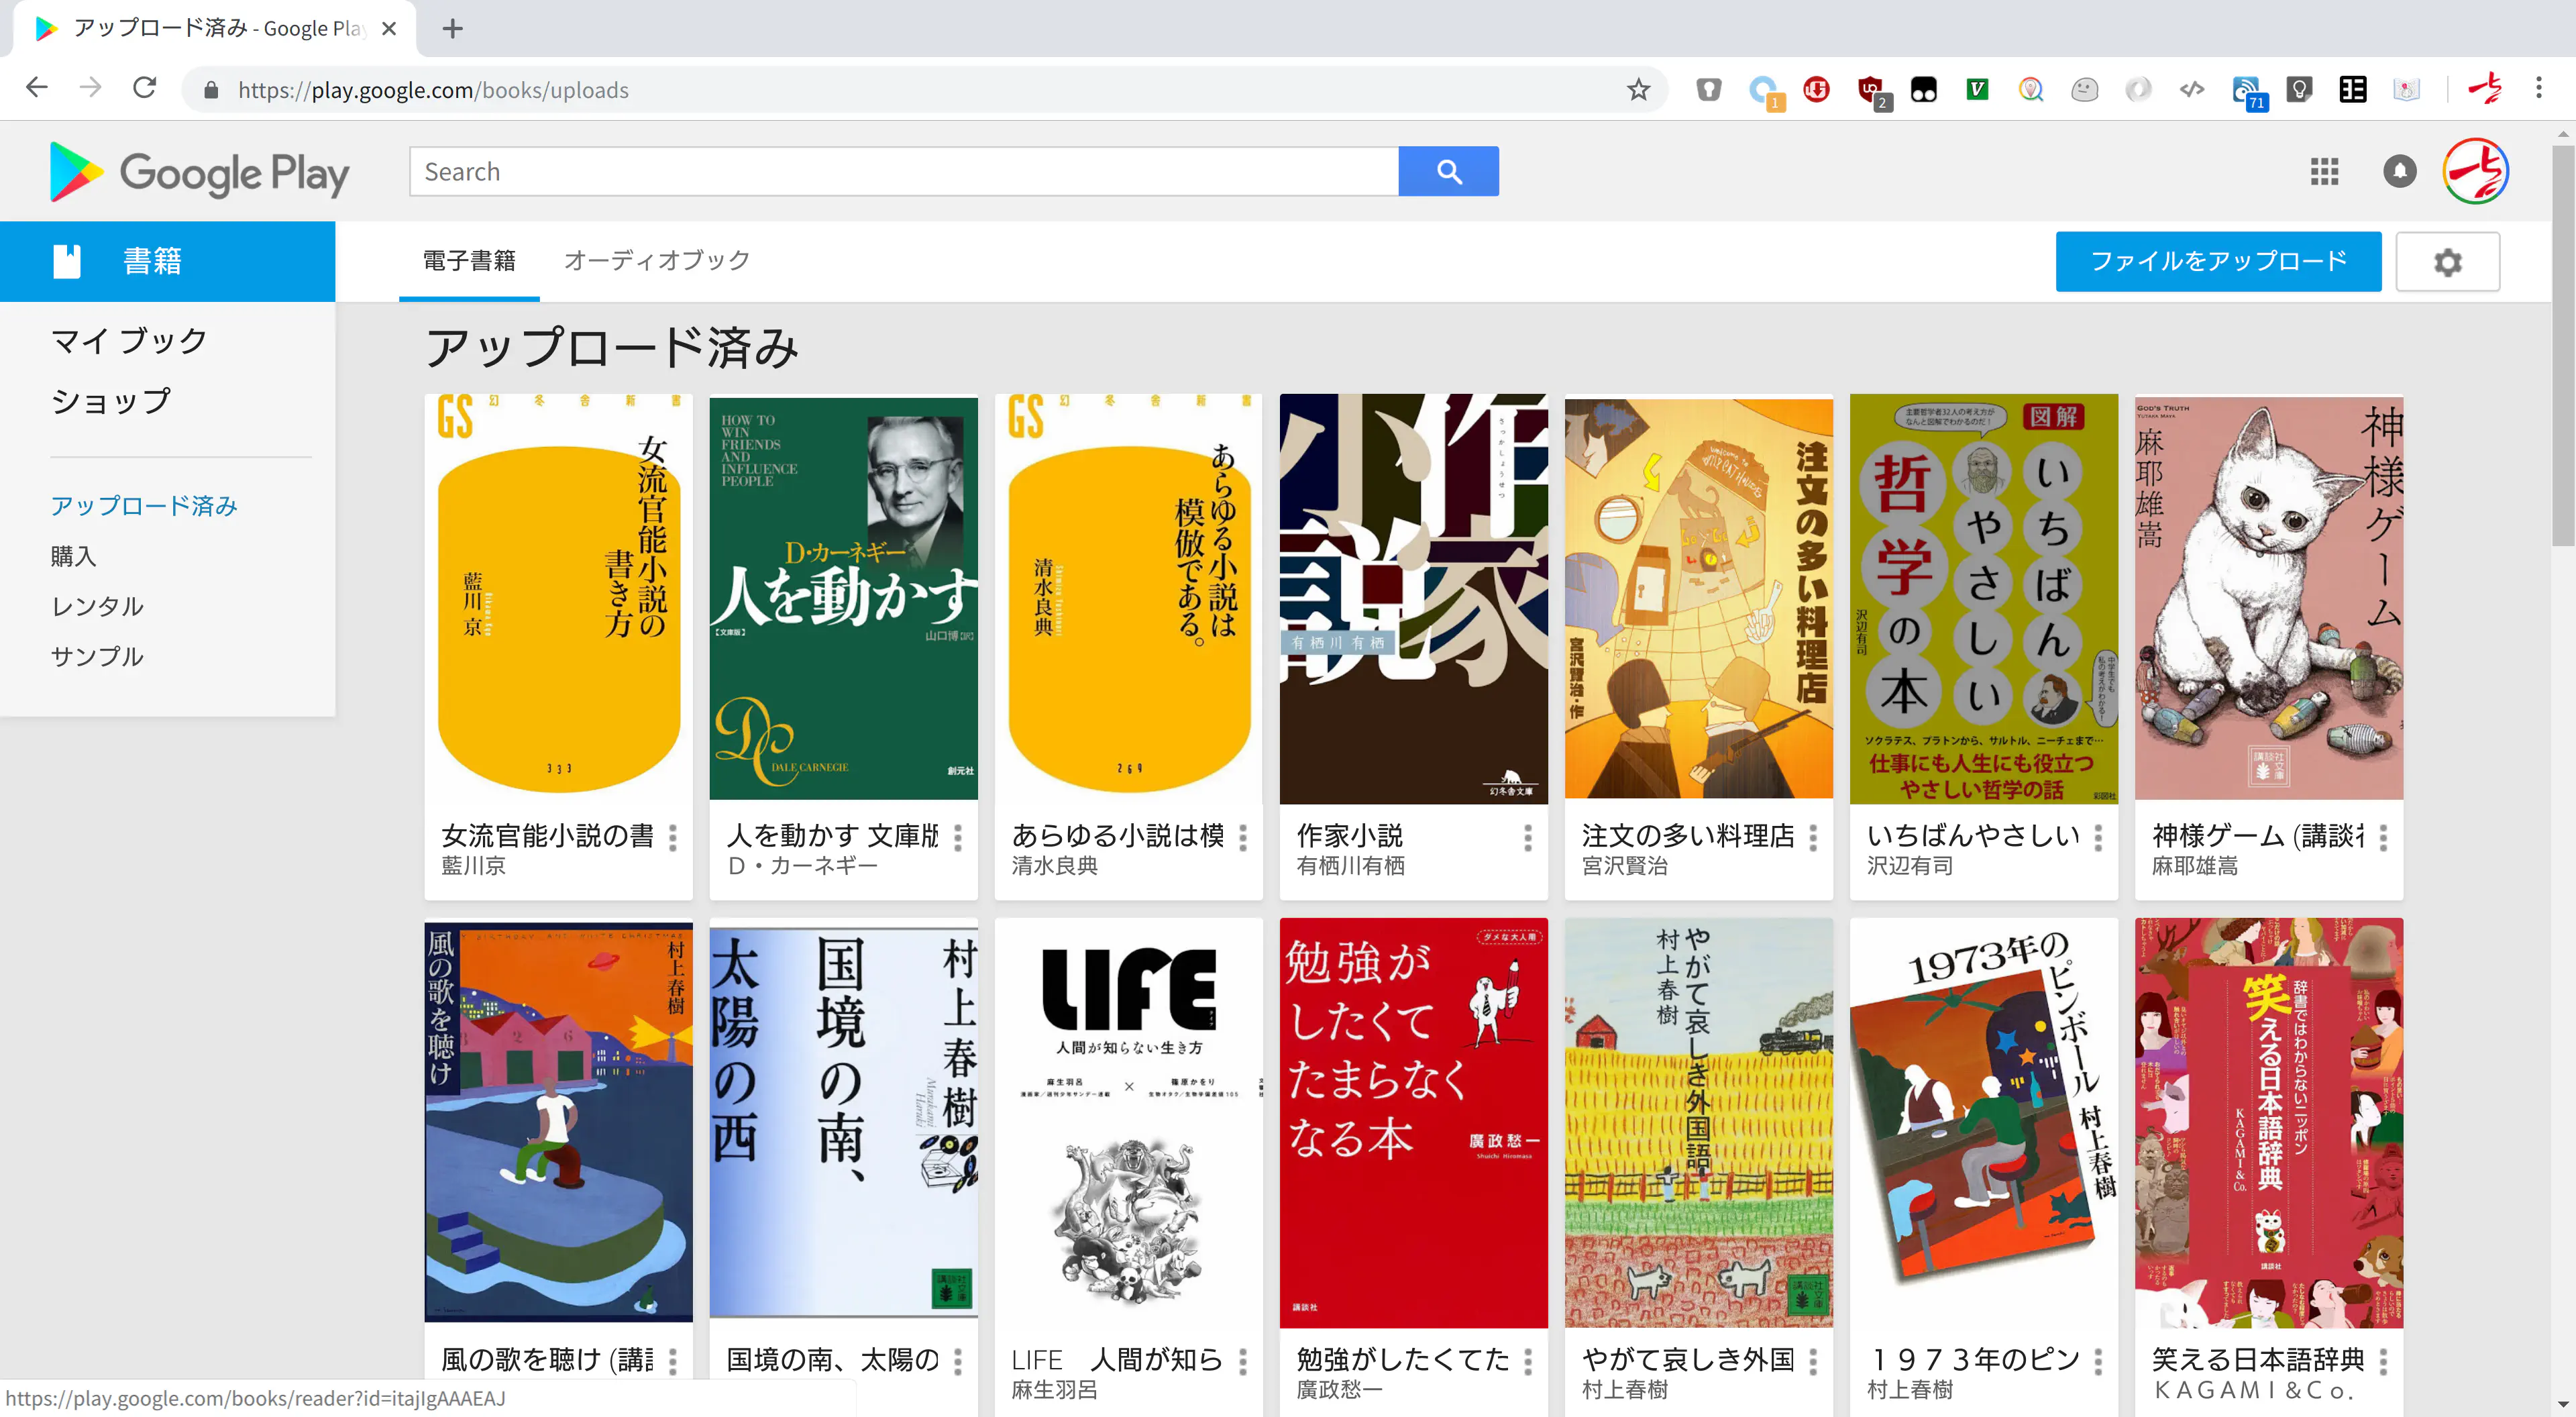The width and height of the screenshot is (2576, 1417).
Task: Open the 1Password extension
Action: pos(1709,89)
